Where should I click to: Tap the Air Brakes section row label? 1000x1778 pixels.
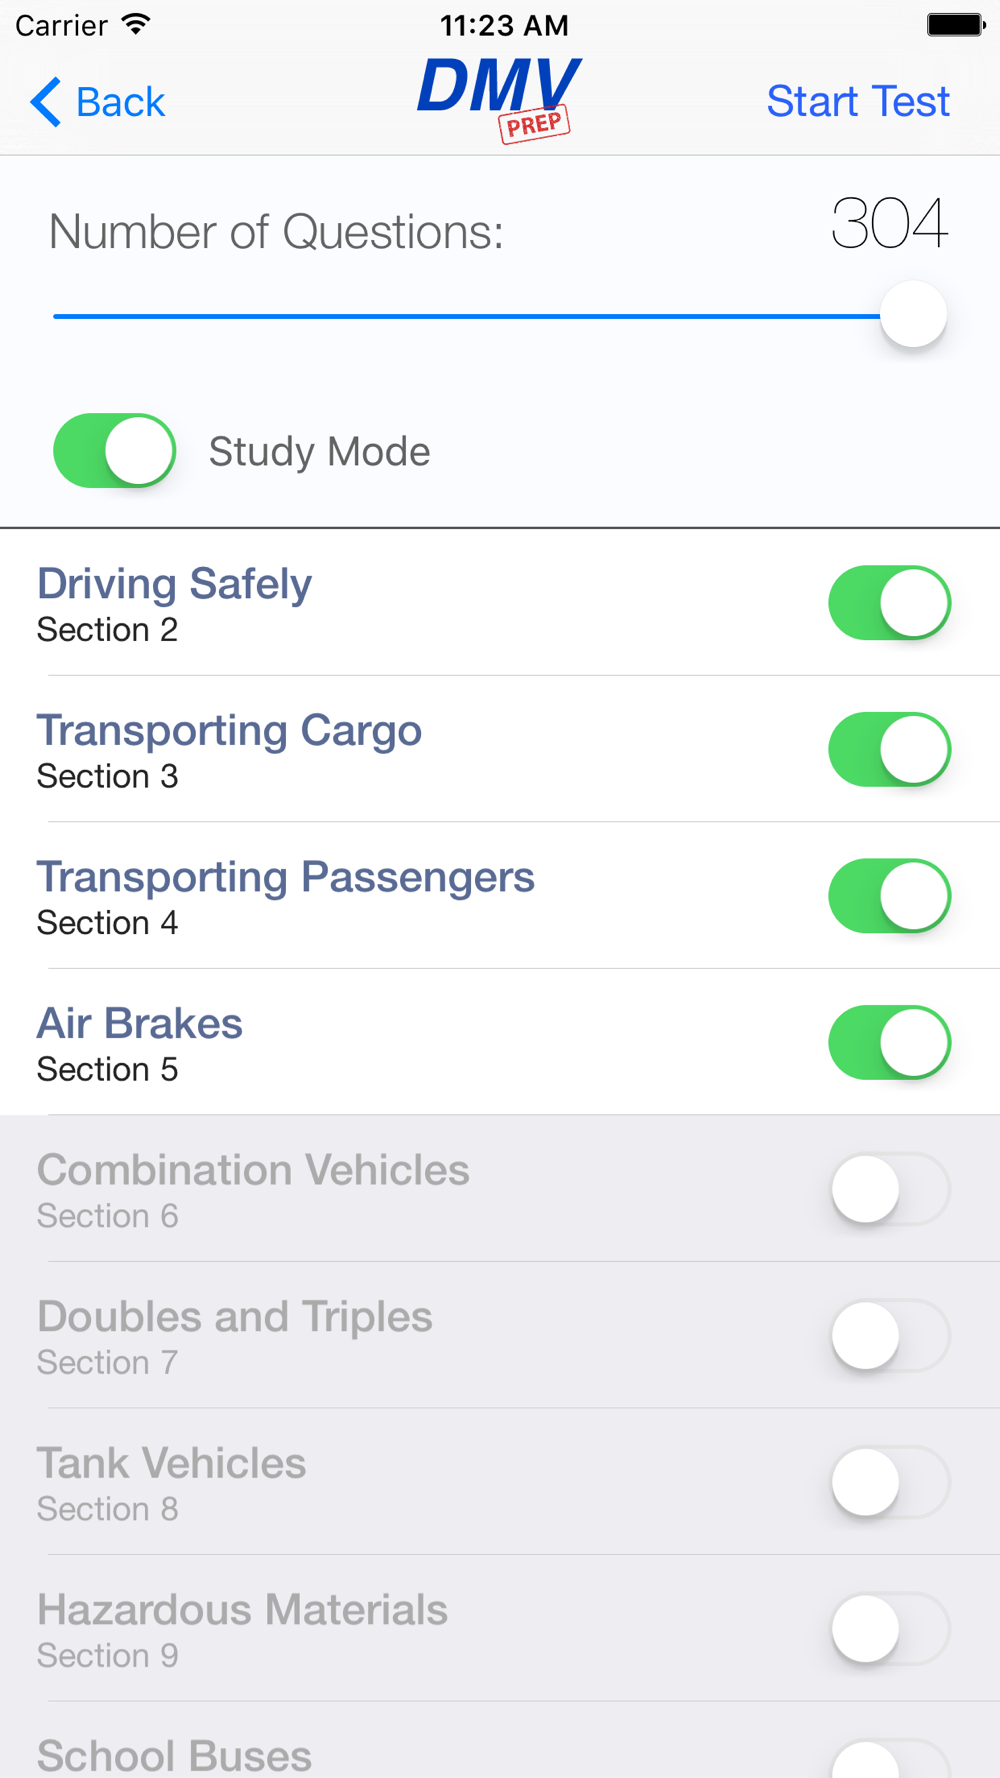[140, 1024]
